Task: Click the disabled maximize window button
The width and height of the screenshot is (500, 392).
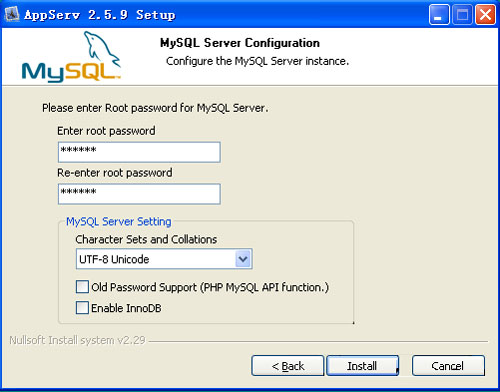Action: click(x=462, y=15)
